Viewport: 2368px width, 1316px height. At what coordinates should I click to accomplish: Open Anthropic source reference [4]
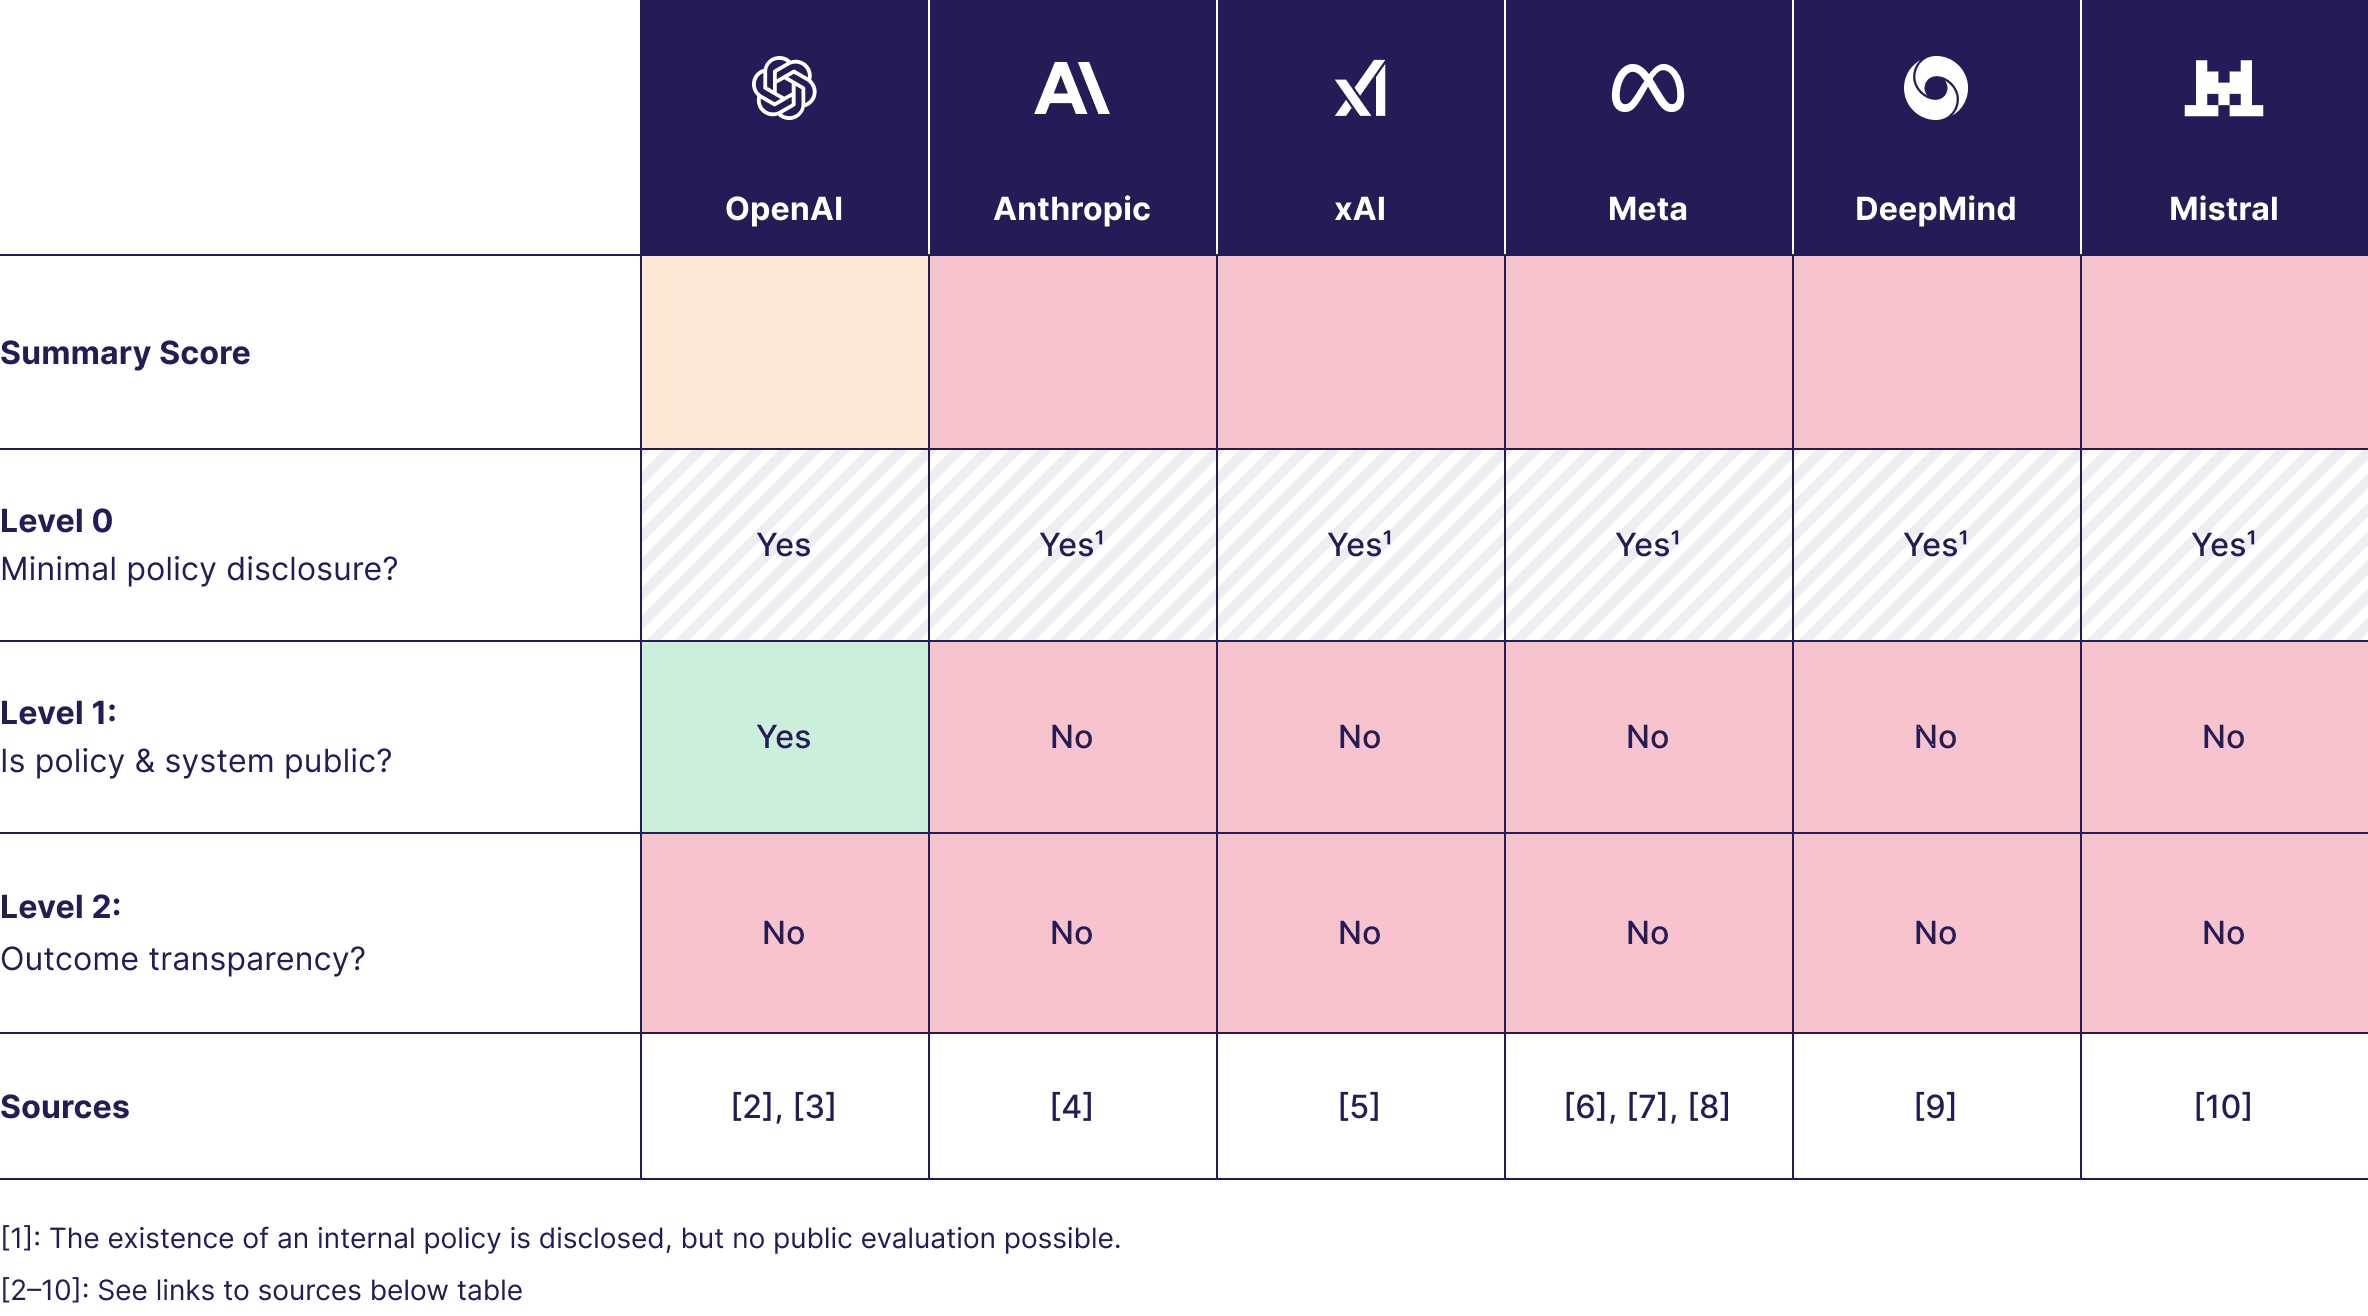pyautogui.click(x=1072, y=1106)
